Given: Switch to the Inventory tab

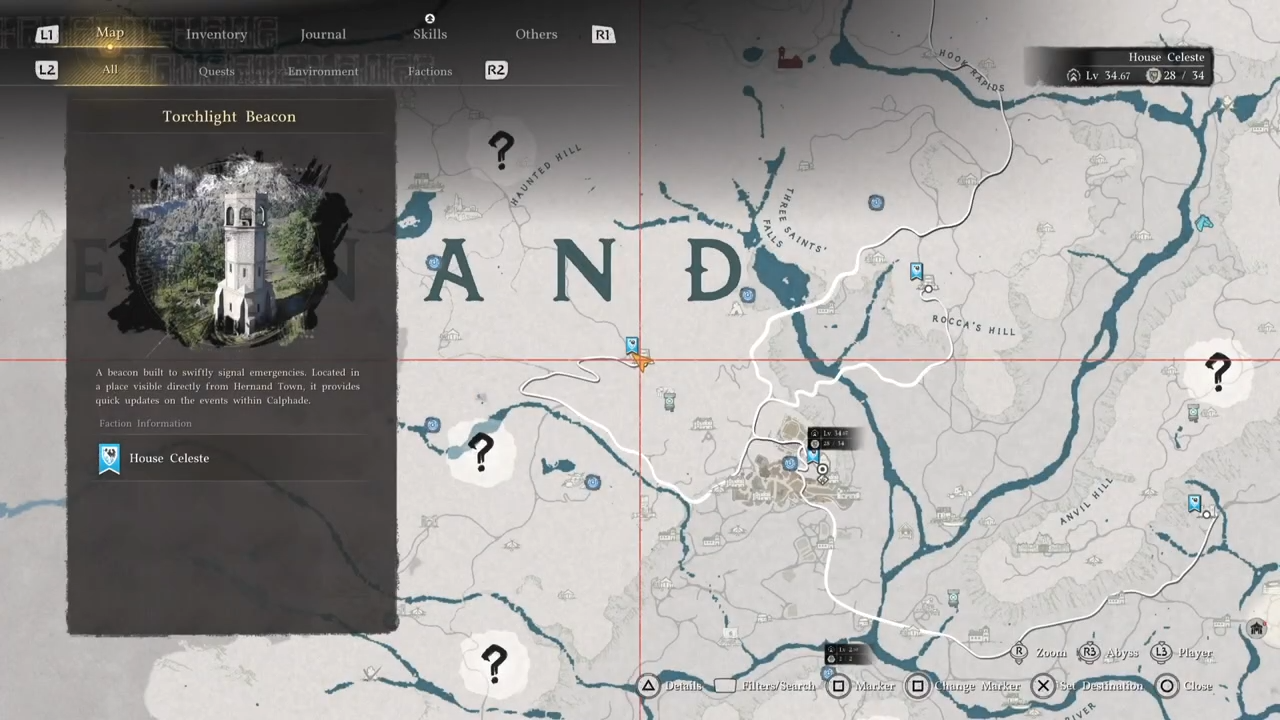Looking at the screenshot, I should (216, 34).
